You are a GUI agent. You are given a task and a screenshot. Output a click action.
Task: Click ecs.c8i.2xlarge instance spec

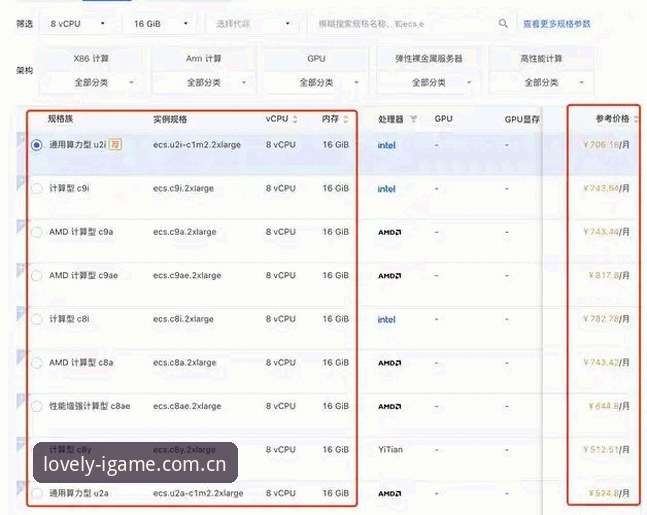tap(183, 319)
